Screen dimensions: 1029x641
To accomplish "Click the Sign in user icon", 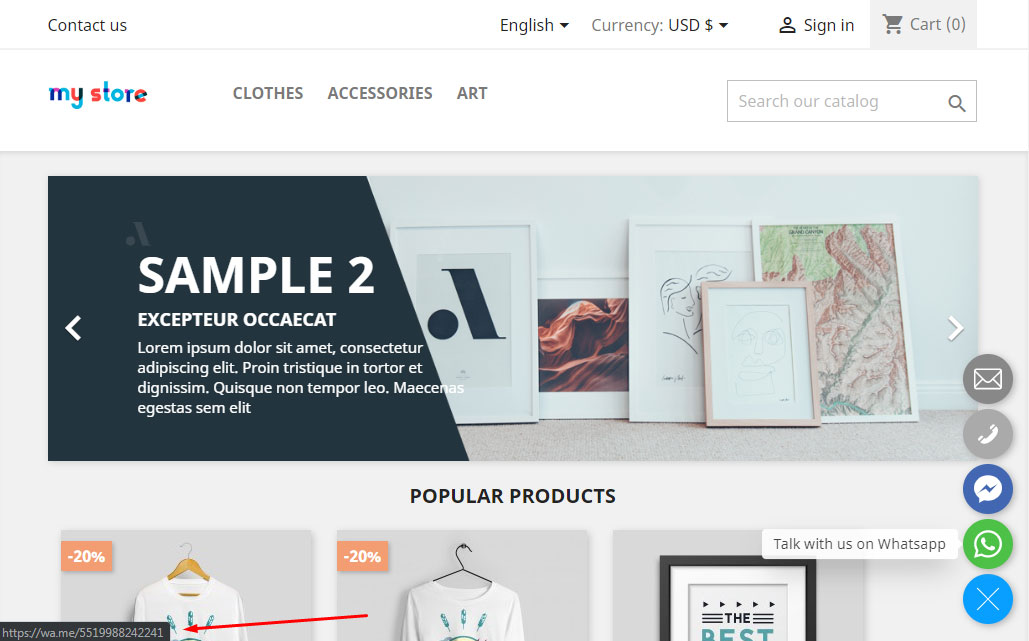I will pos(787,26).
